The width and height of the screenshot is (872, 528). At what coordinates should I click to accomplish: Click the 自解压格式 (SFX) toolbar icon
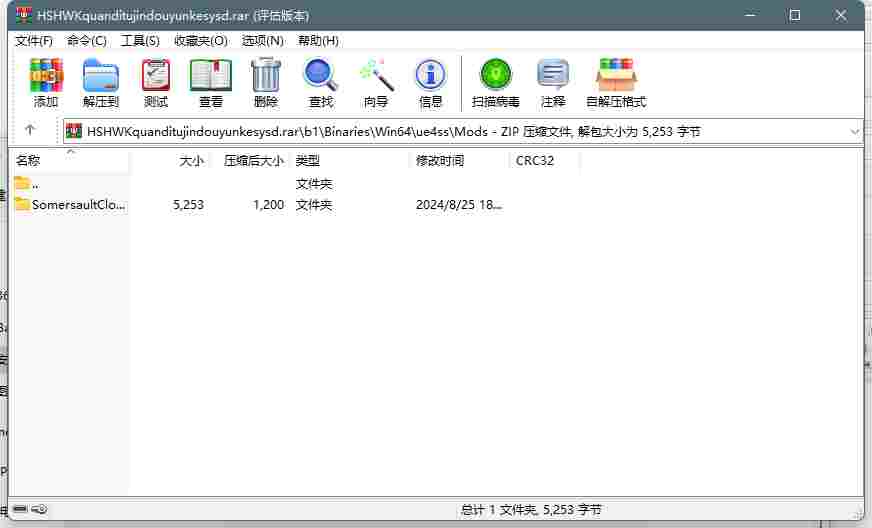616,75
